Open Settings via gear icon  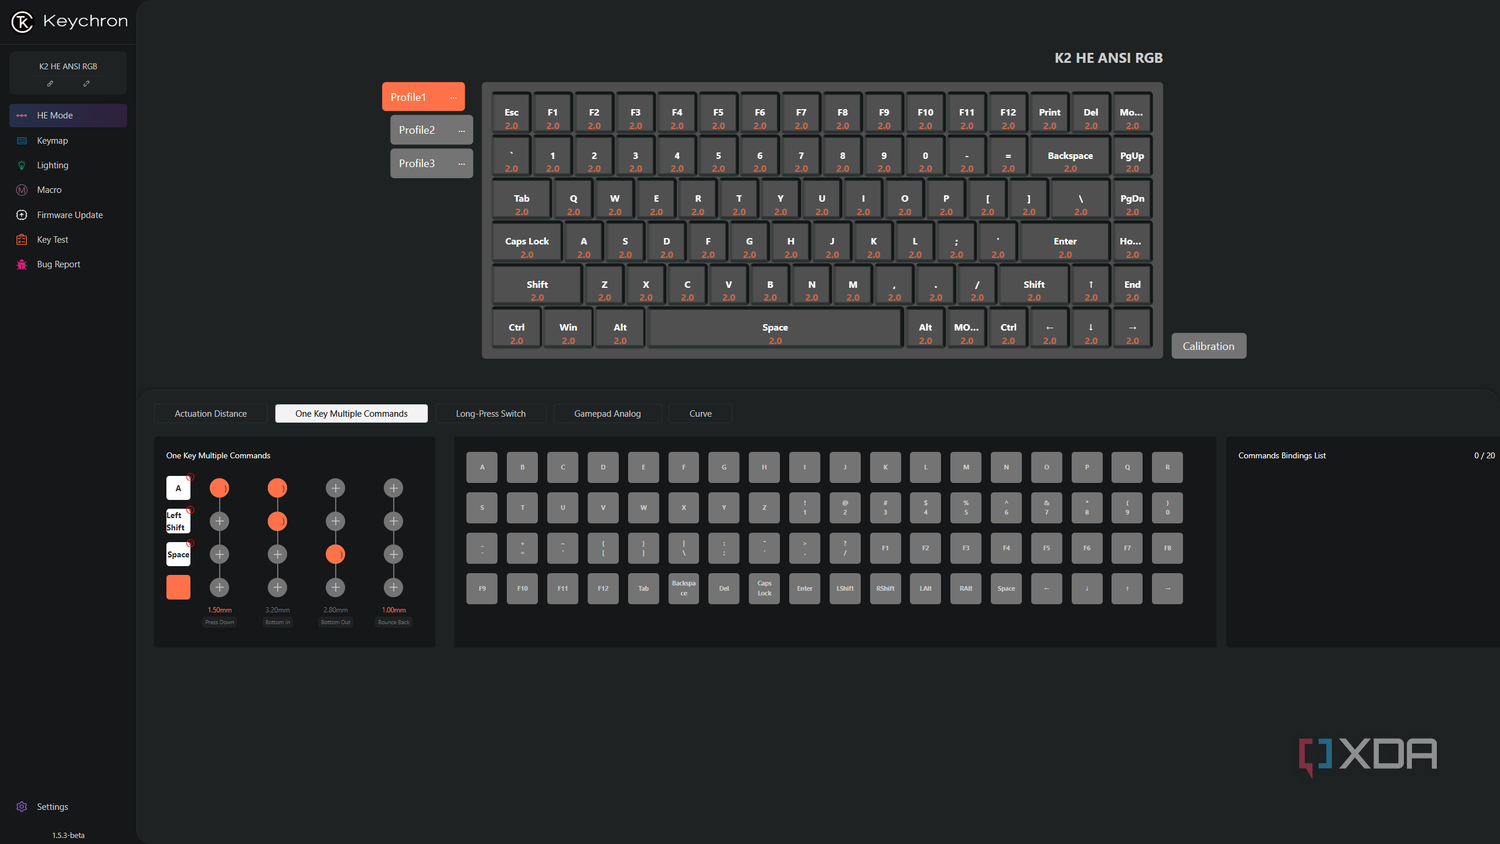[x=22, y=807]
